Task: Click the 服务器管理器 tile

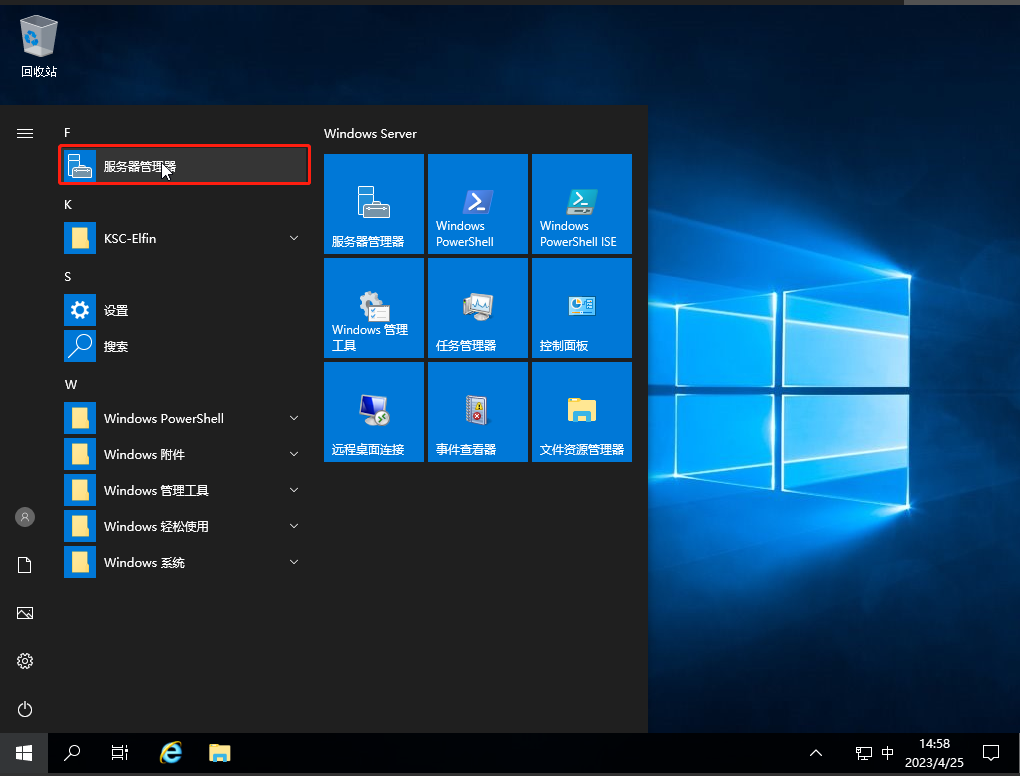Action: [373, 204]
